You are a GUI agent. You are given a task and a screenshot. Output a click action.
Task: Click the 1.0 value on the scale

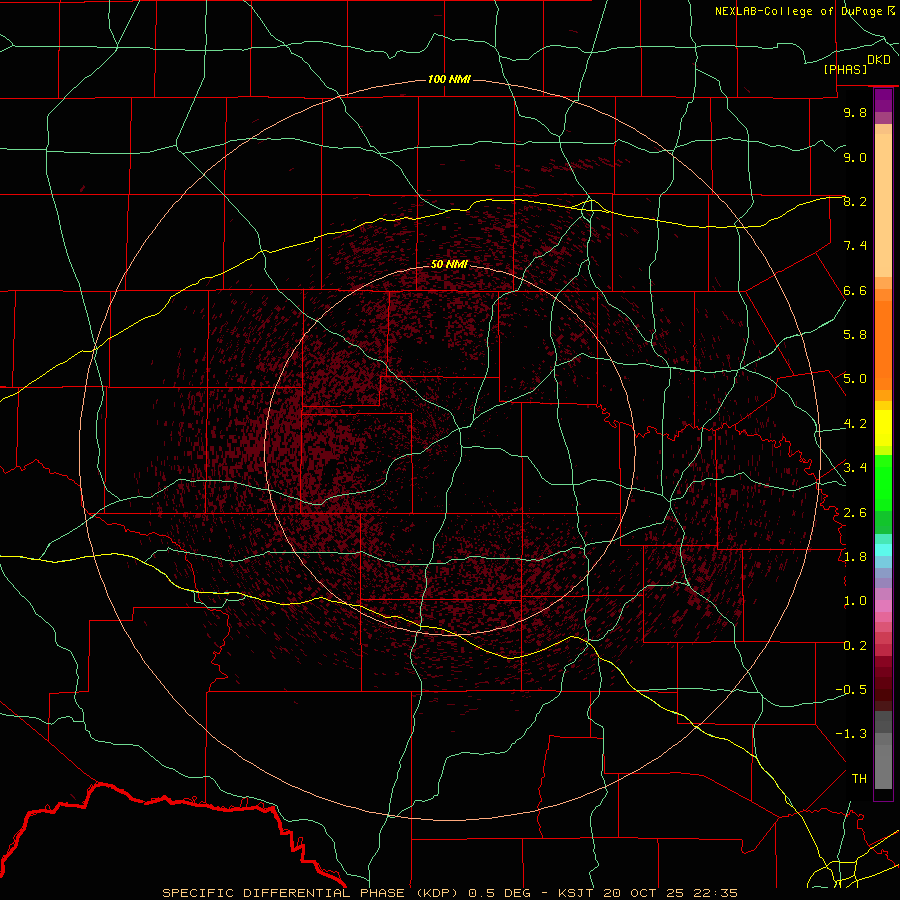855,601
